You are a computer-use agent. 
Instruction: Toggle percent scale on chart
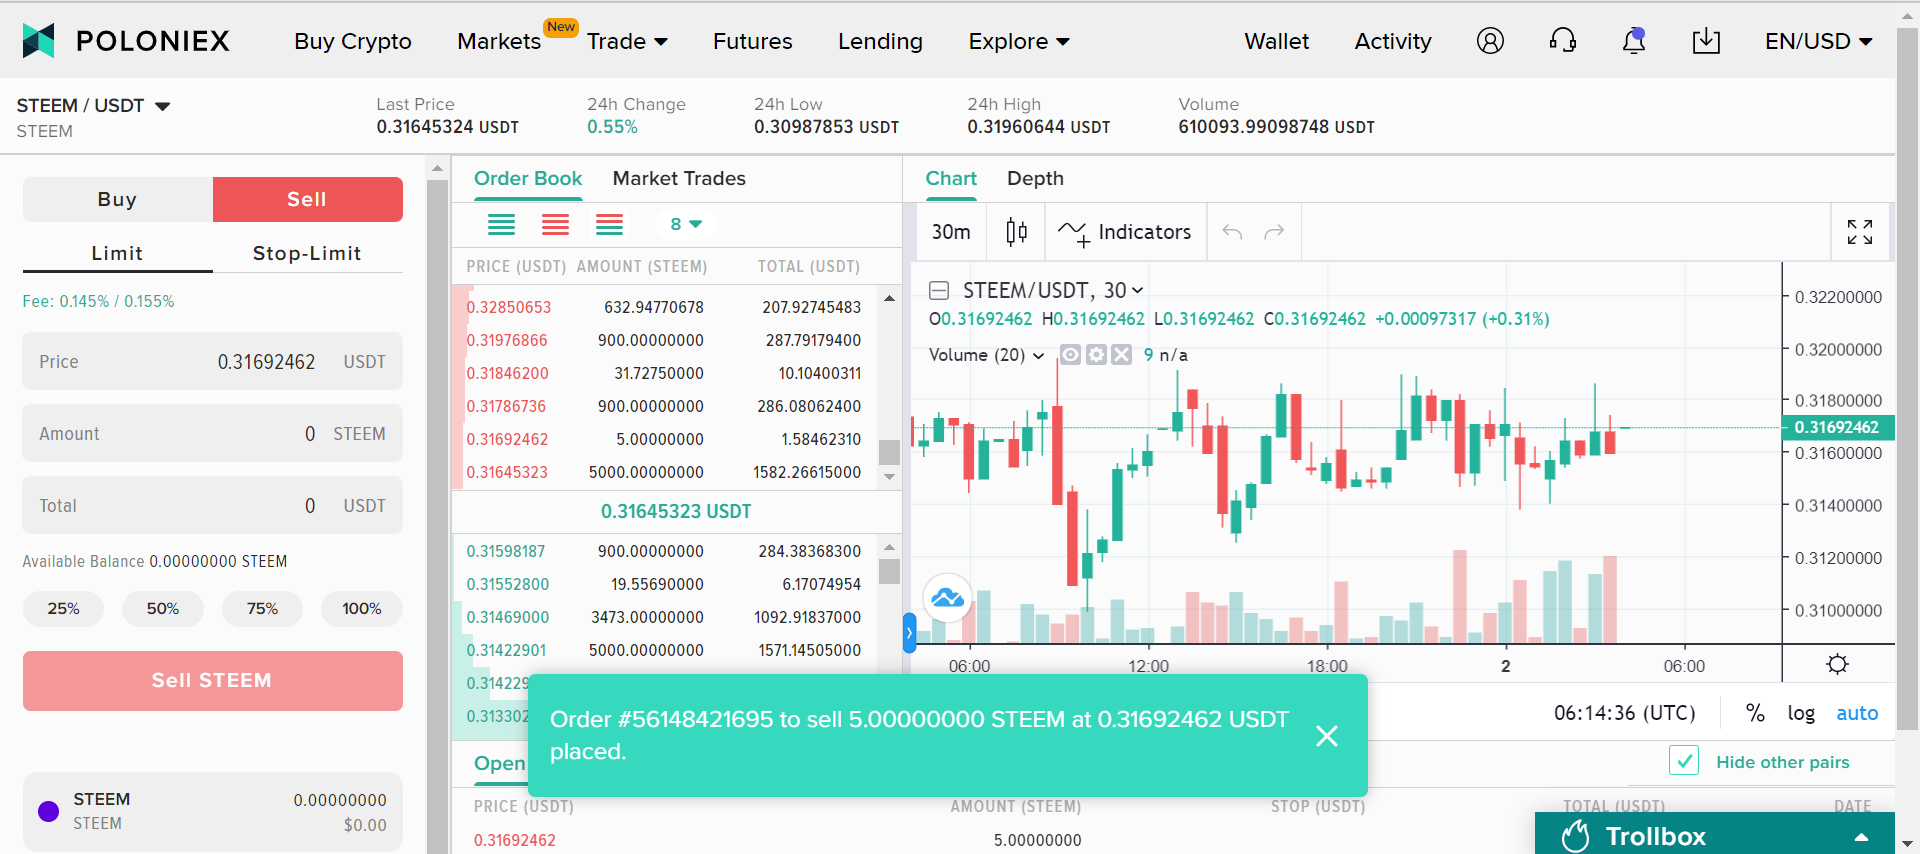pyautogui.click(x=1755, y=713)
